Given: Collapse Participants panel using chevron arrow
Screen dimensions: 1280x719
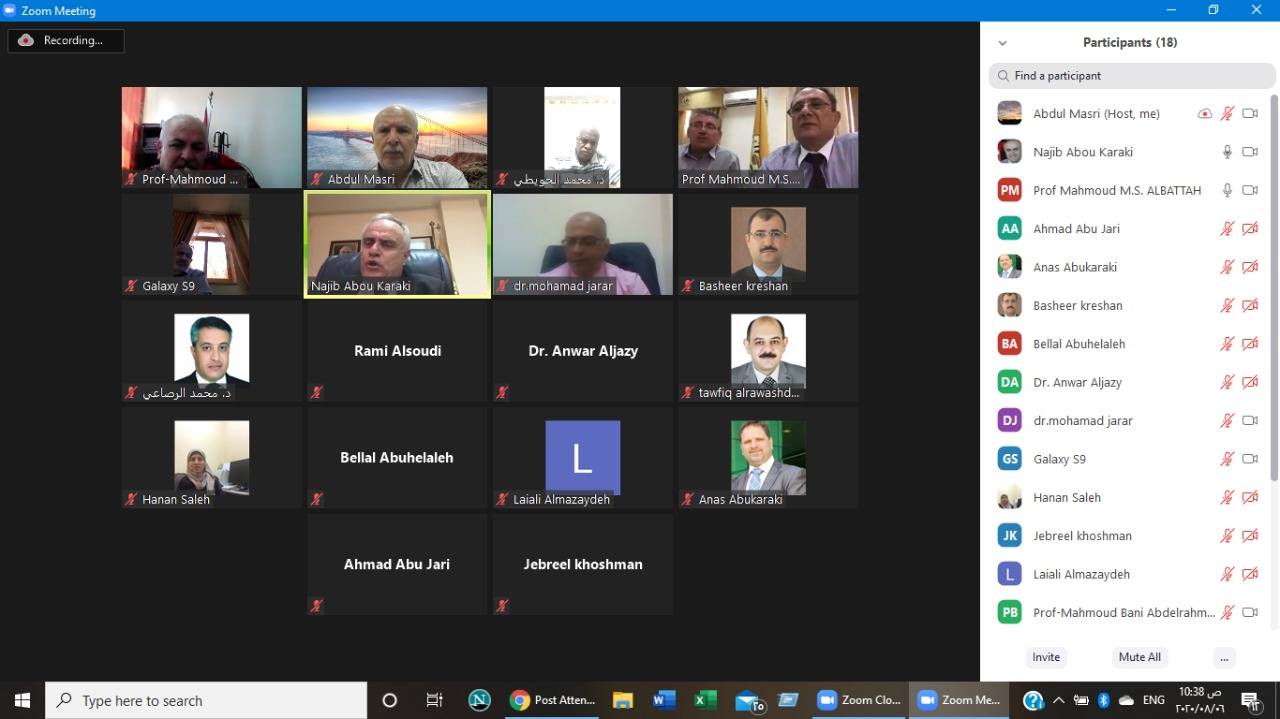Looking at the screenshot, I should 1002,43.
